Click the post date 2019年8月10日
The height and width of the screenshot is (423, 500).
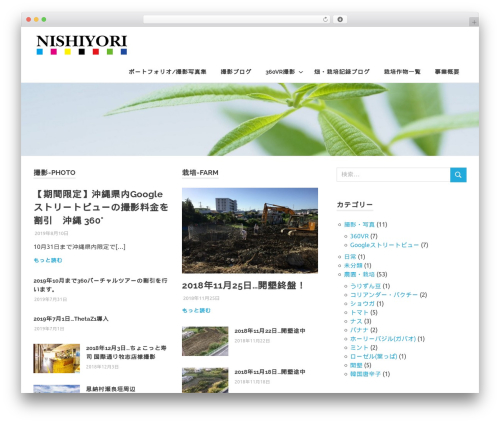(51, 233)
